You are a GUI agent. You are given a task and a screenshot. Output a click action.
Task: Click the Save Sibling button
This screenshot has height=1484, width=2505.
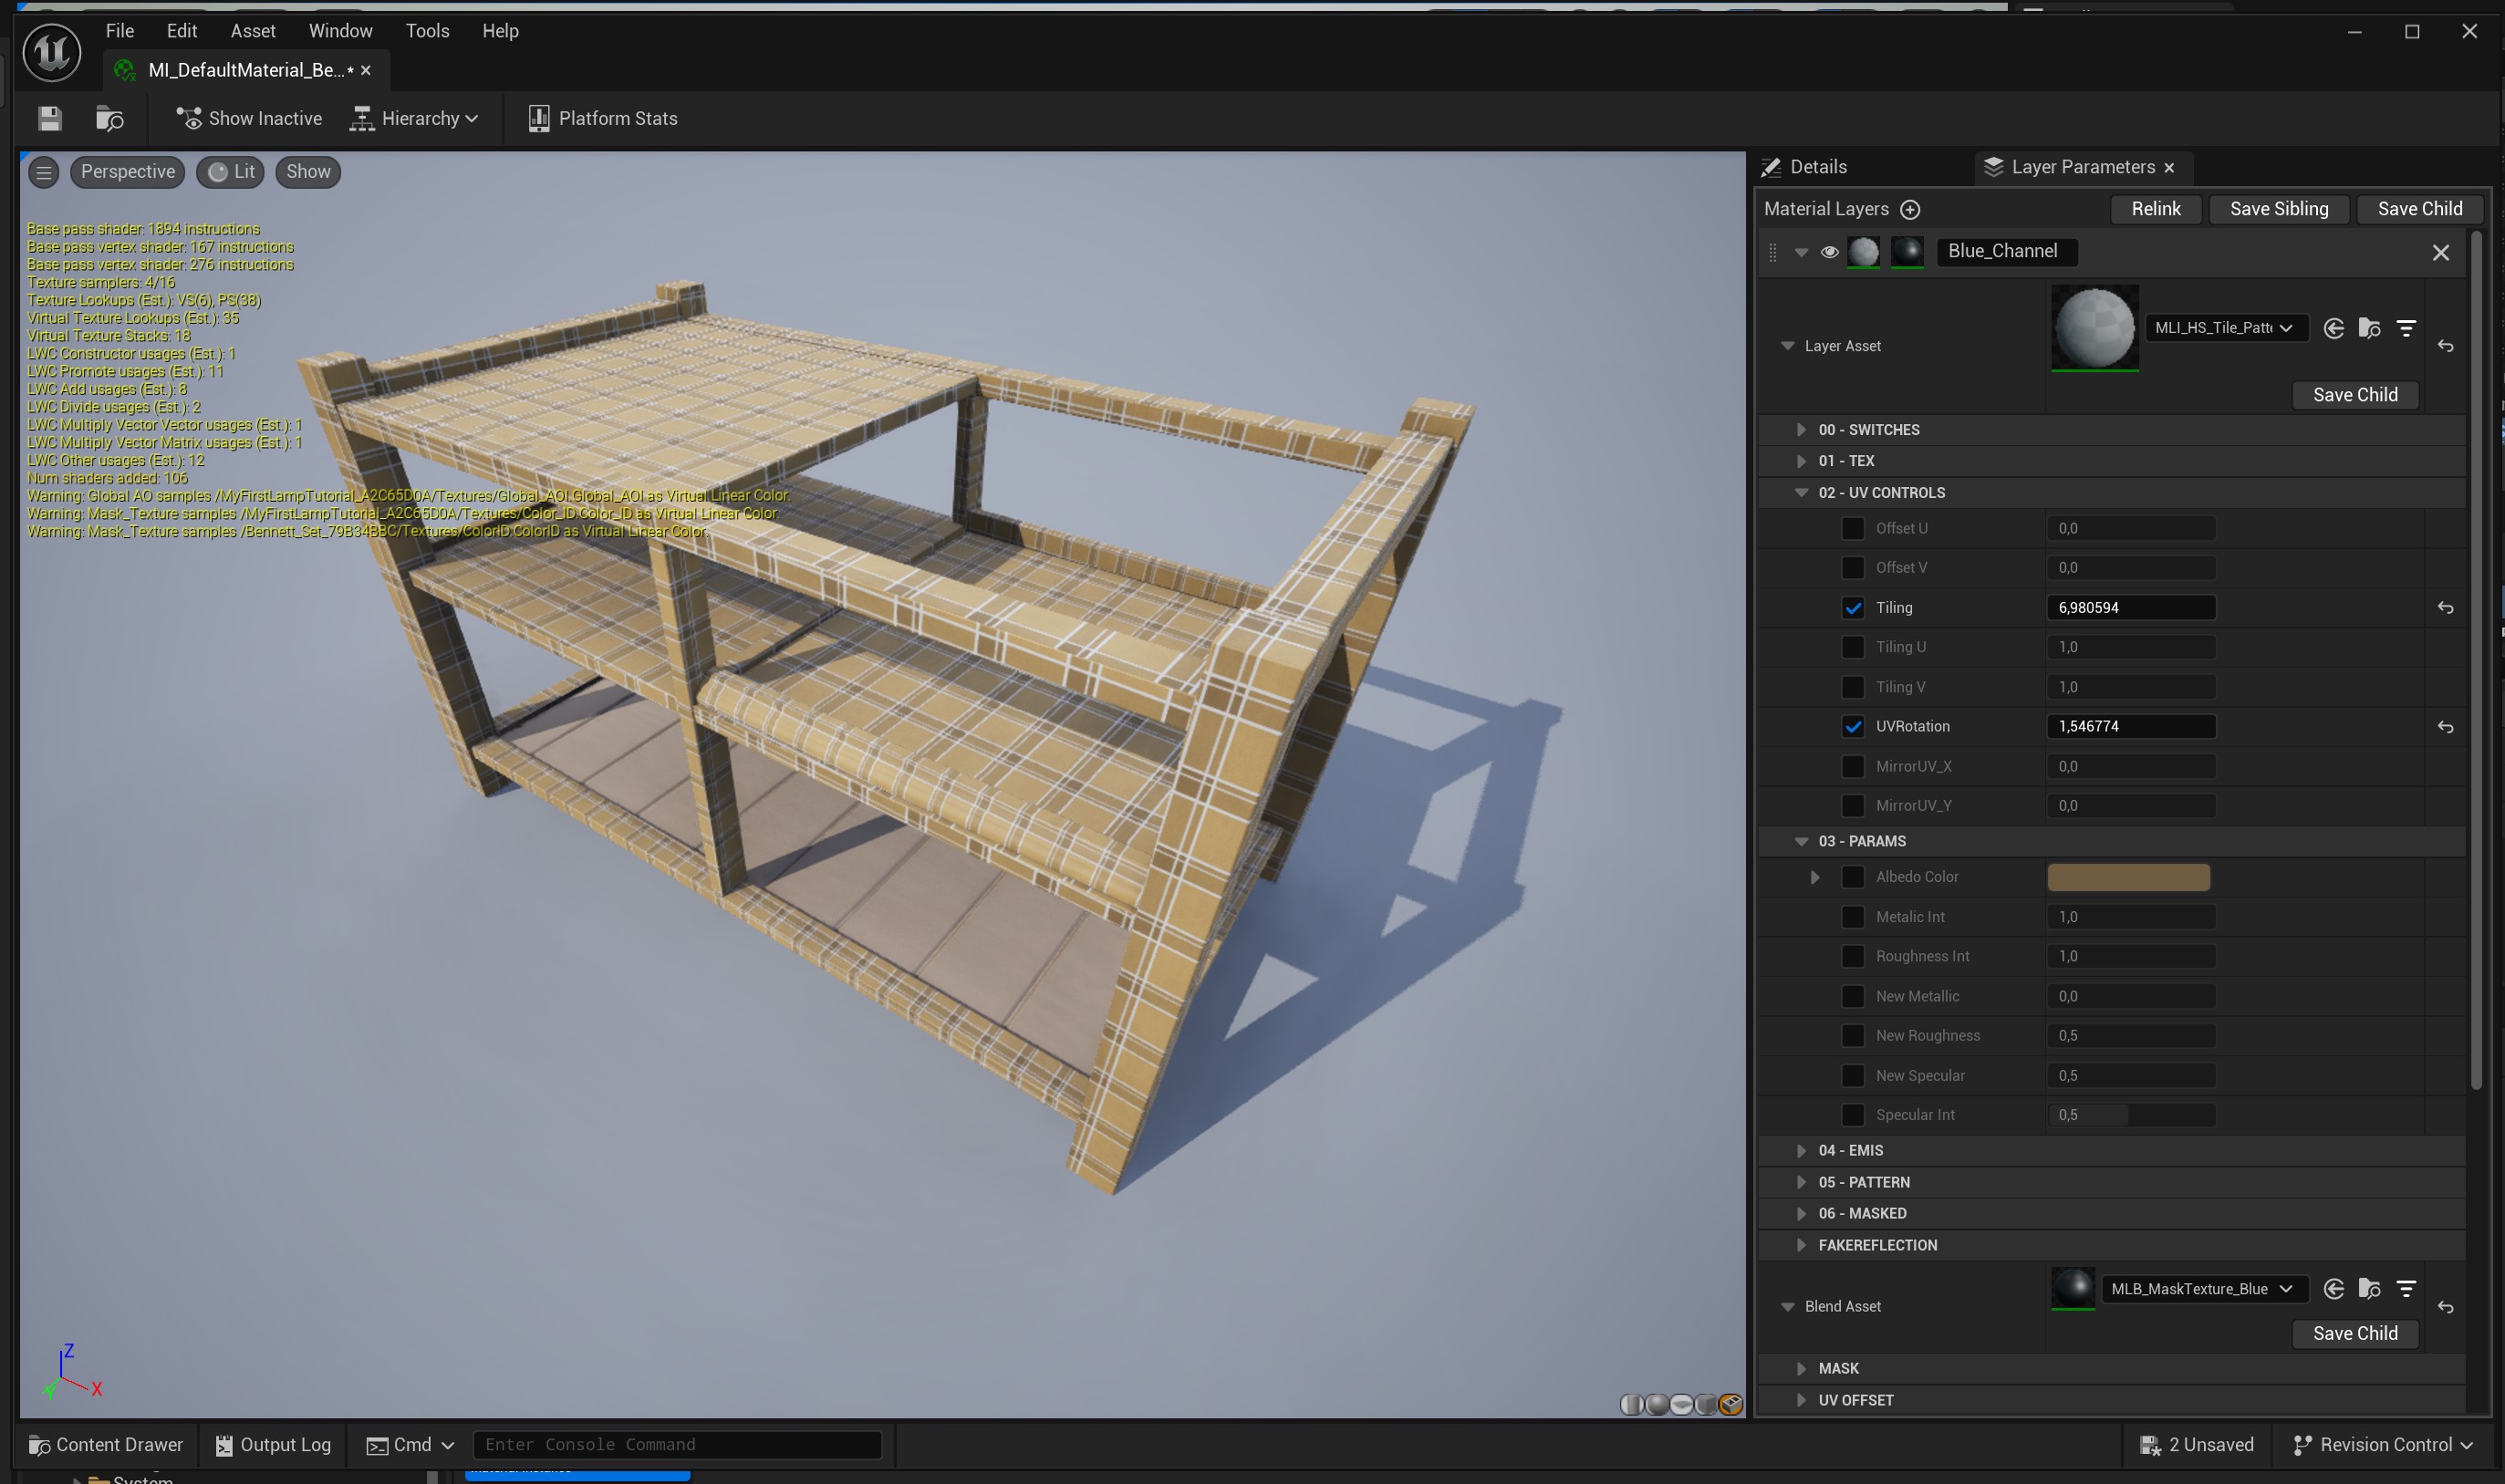pos(2279,209)
